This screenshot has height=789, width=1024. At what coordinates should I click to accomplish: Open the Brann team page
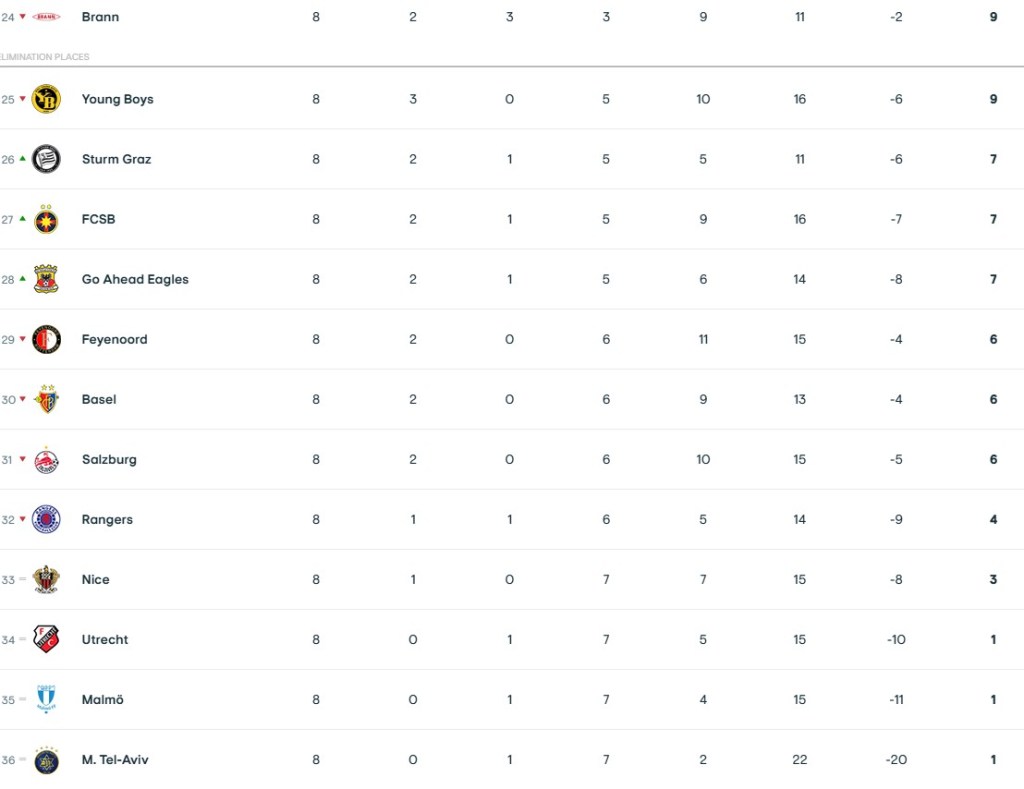point(100,17)
